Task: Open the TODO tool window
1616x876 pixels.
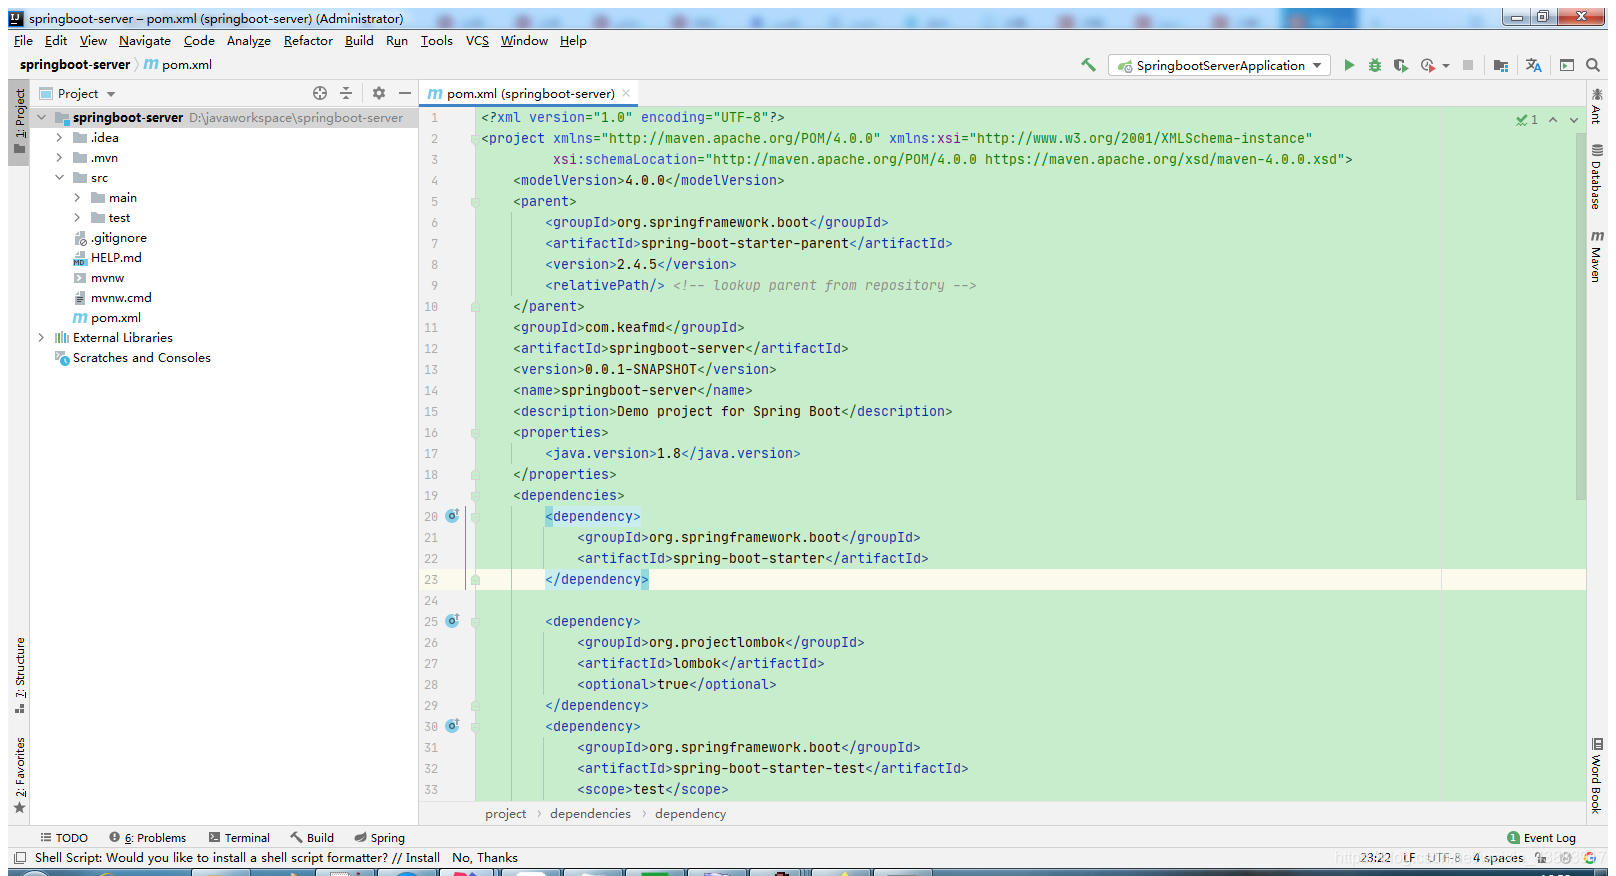Action: point(64,838)
